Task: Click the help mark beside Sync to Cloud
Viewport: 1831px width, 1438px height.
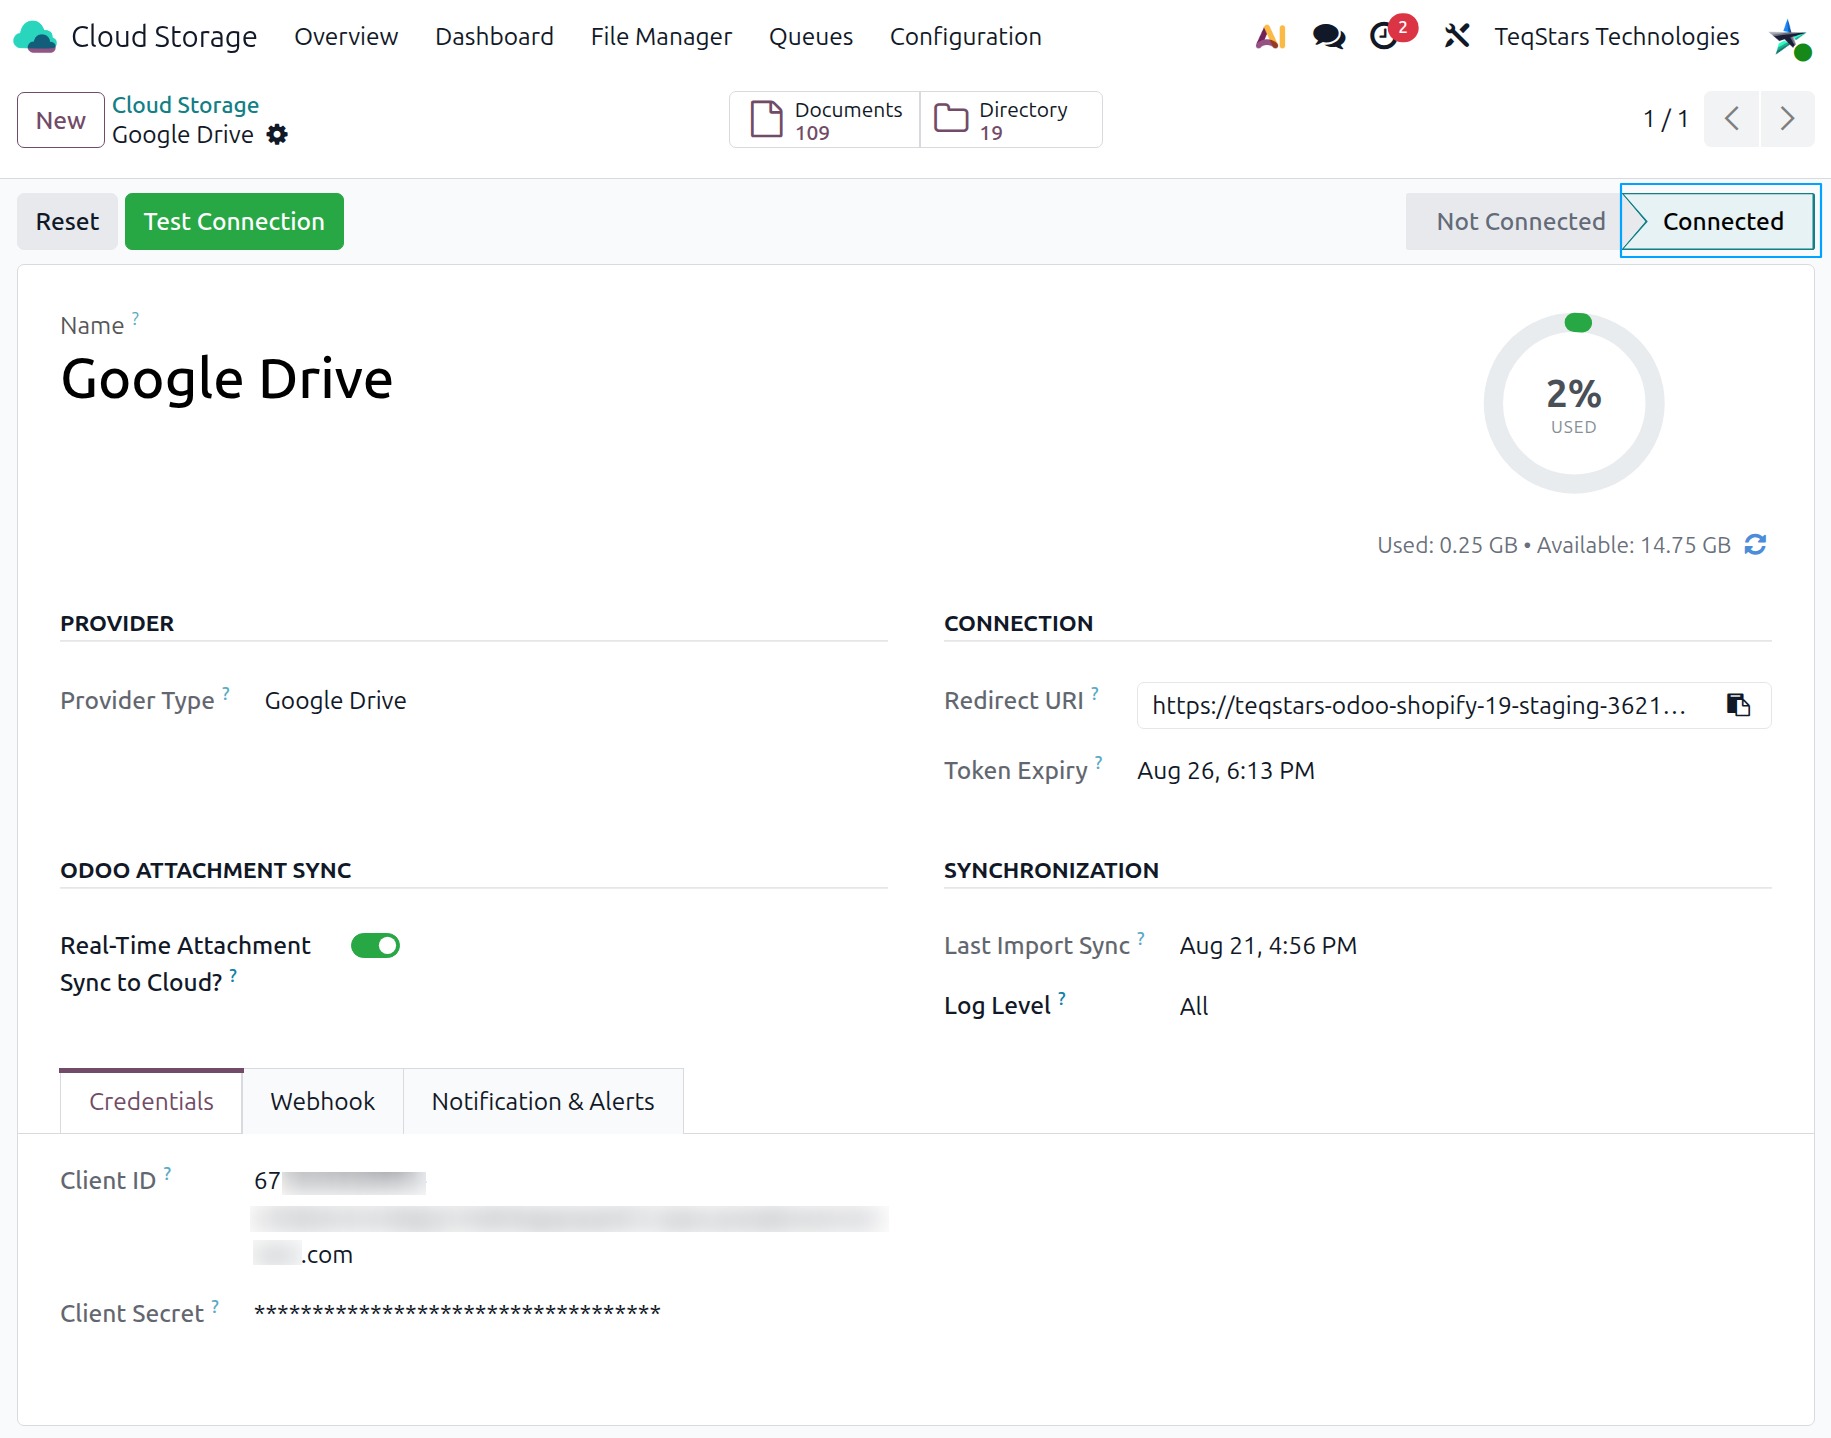Action: 233,975
